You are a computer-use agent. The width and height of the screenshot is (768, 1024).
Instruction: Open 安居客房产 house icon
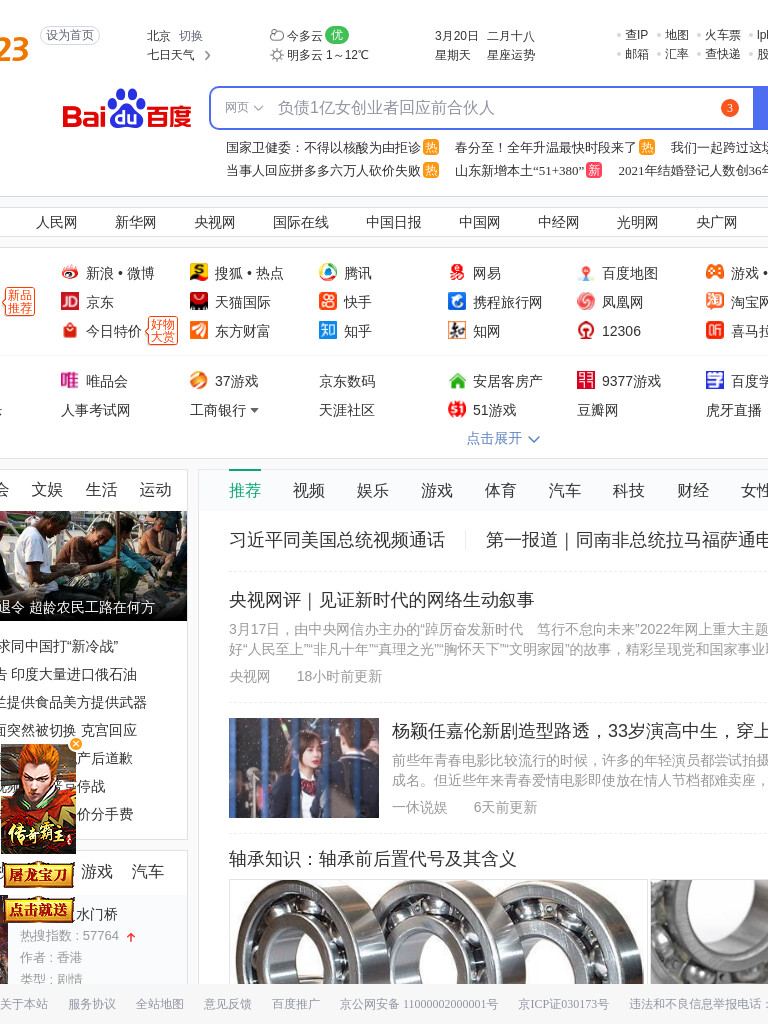[x=457, y=380]
